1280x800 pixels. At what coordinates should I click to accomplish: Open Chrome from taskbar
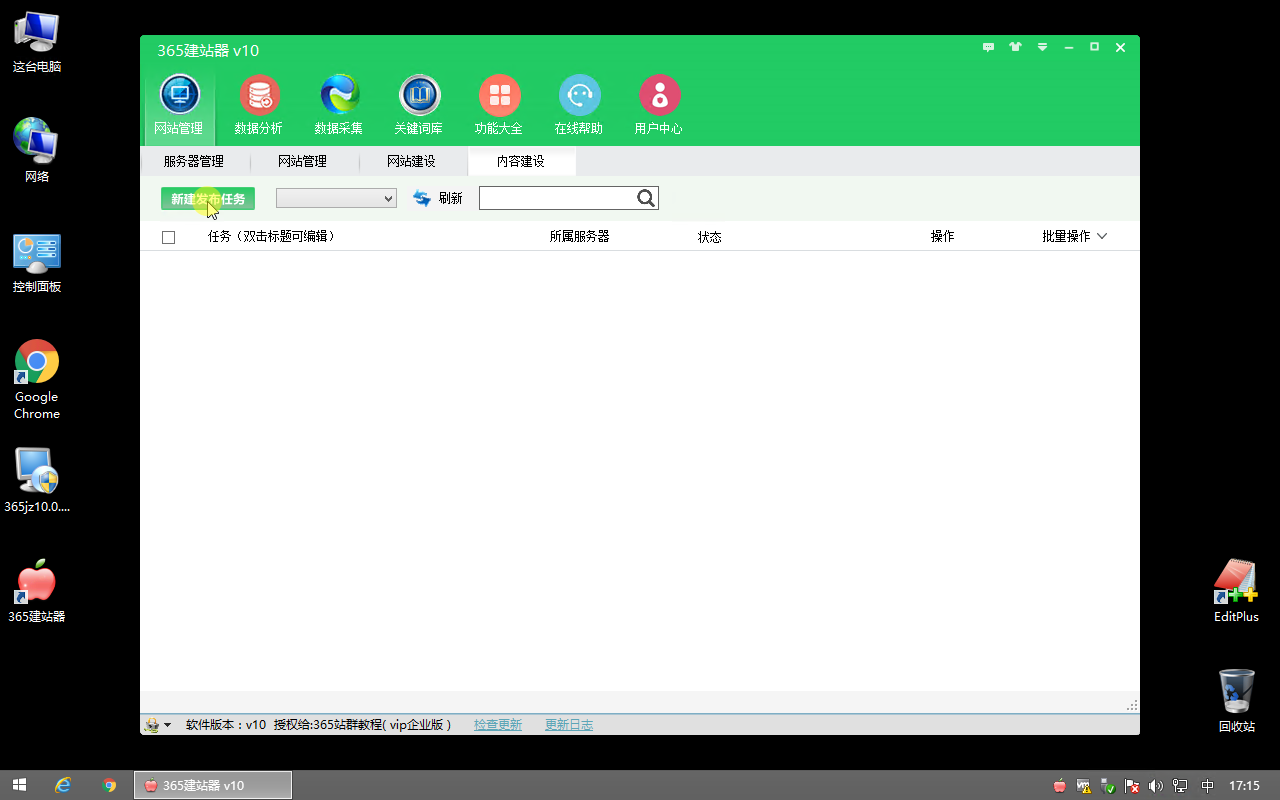110,785
